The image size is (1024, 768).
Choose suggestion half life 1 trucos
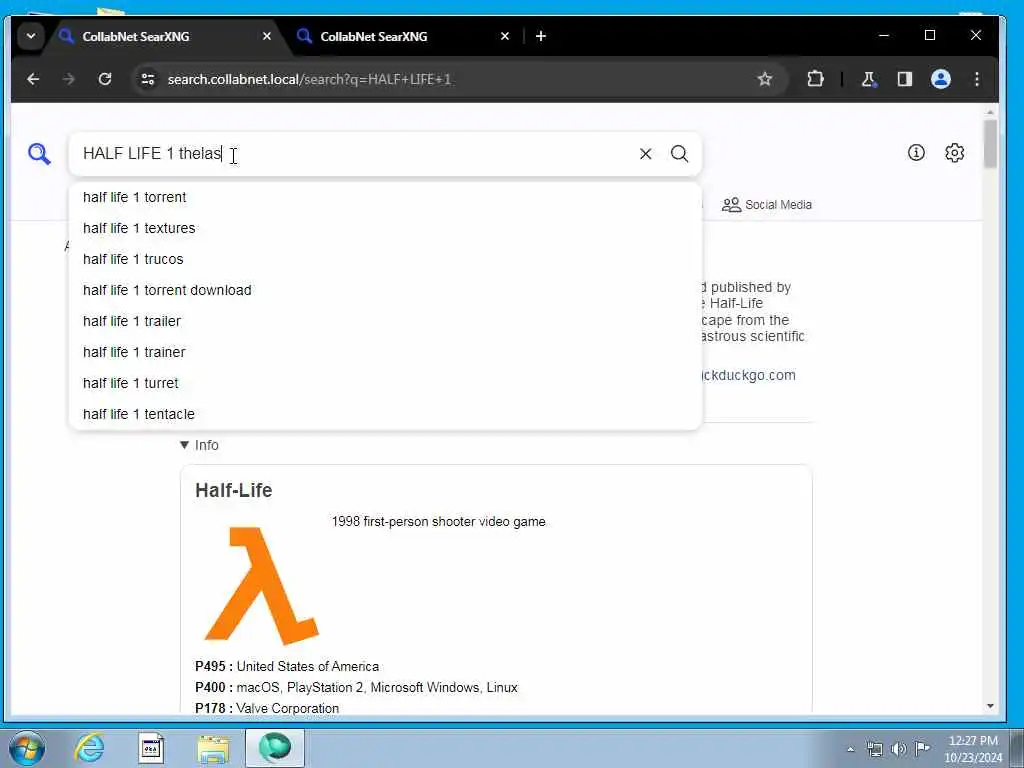click(x=385, y=259)
